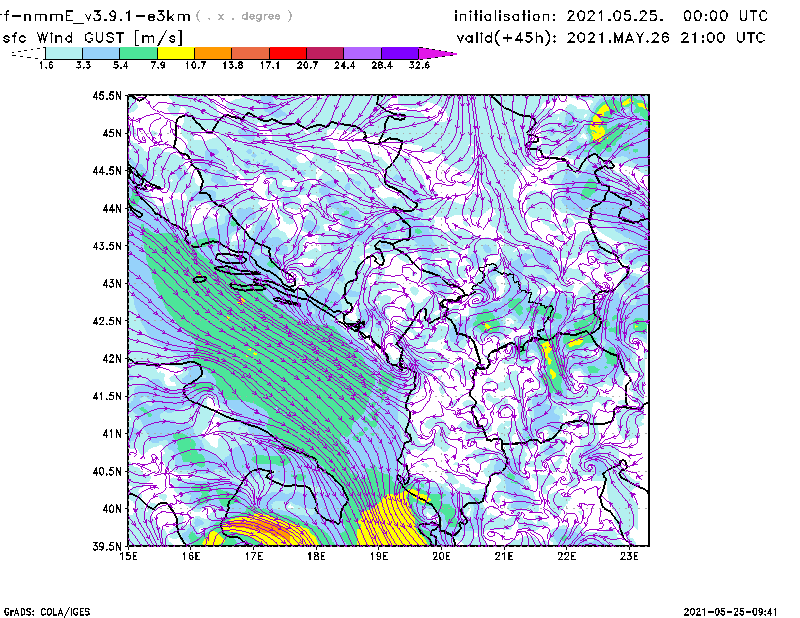The image size is (800, 618).
Task: Select the violet 28.4–32.6 legend swatch
Action: pyautogui.click(x=400, y=53)
